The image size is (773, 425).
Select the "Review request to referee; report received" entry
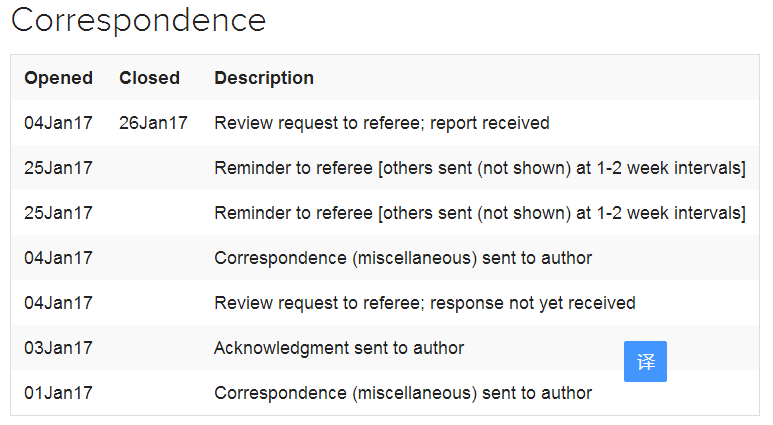[382, 123]
